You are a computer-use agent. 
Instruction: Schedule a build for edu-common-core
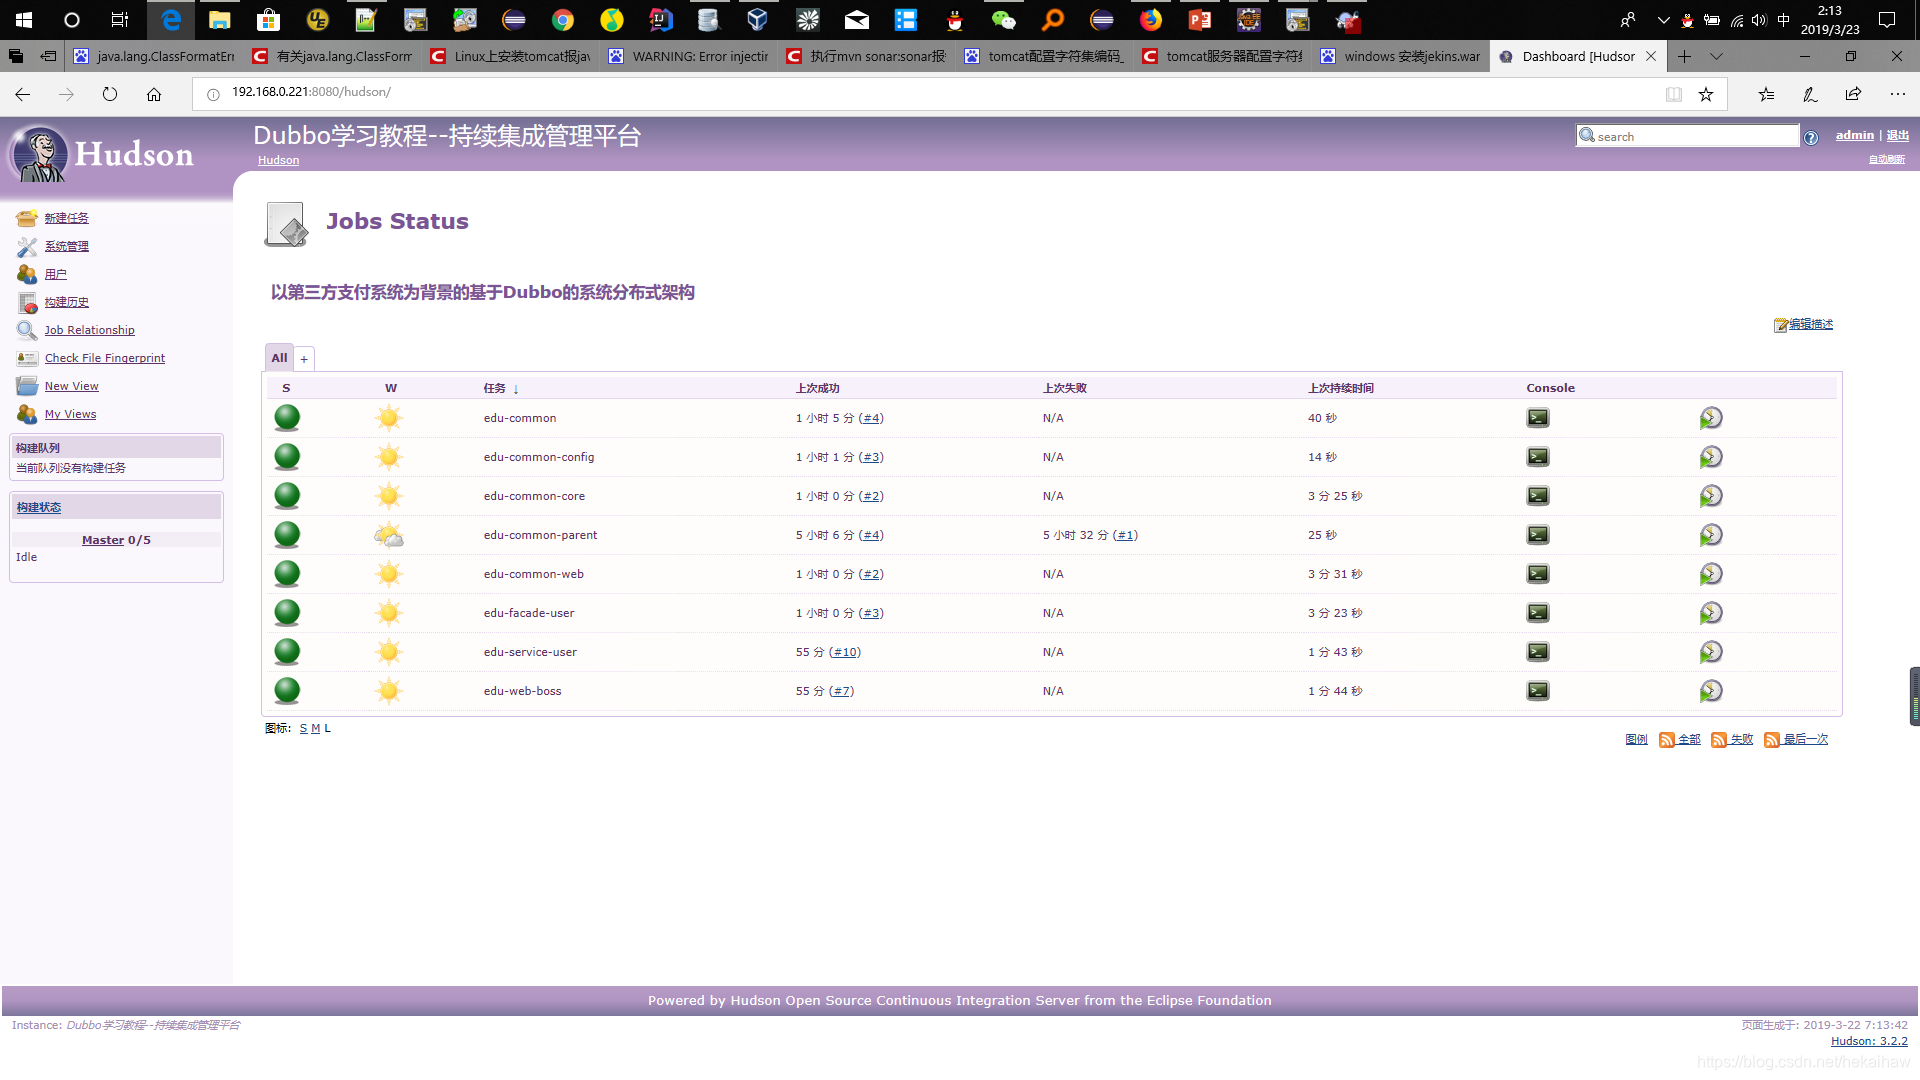coord(1711,496)
